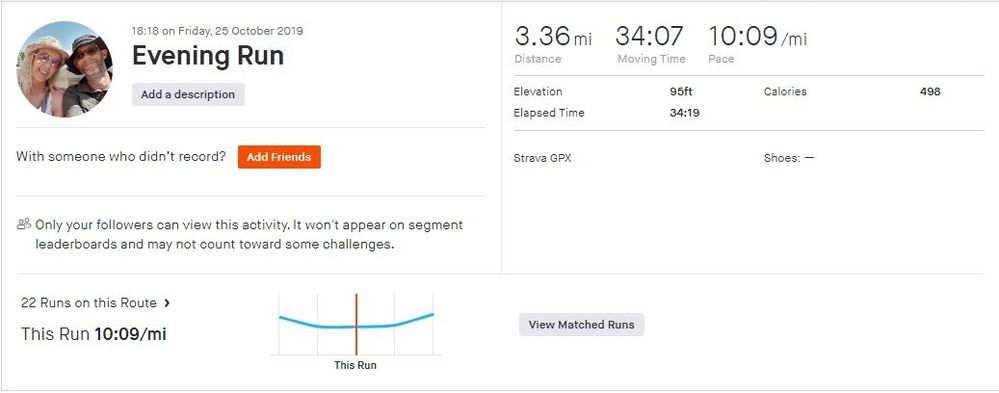Click the 34:07 Moving Time stat

coord(651,44)
